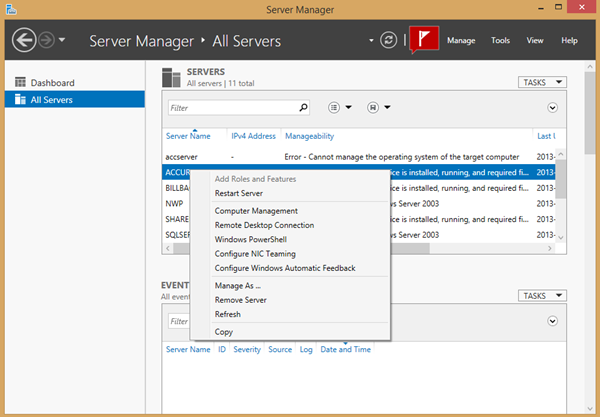This screenshot has height=417, width=600.
Task: Click the back navigation arrow
Action: coord(24,41)
